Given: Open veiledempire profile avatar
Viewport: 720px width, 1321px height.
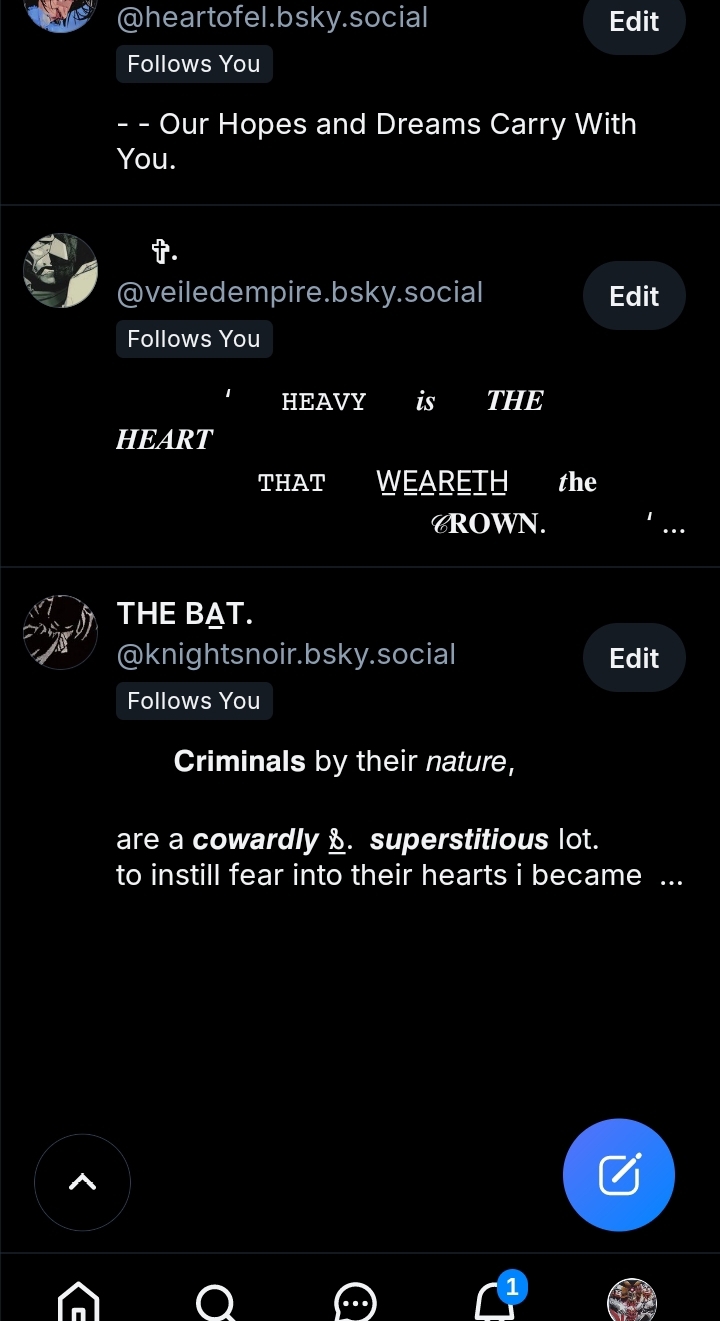Looking at the screenshot, I should pos(60,270).
